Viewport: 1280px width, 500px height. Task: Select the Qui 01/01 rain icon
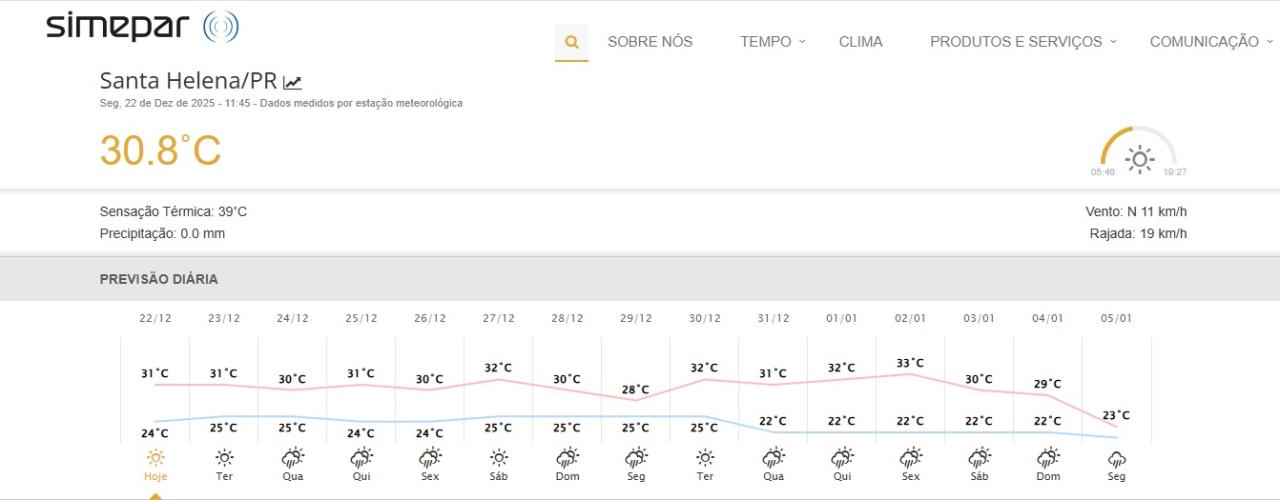pyautogui.click(x=842, y=457)
